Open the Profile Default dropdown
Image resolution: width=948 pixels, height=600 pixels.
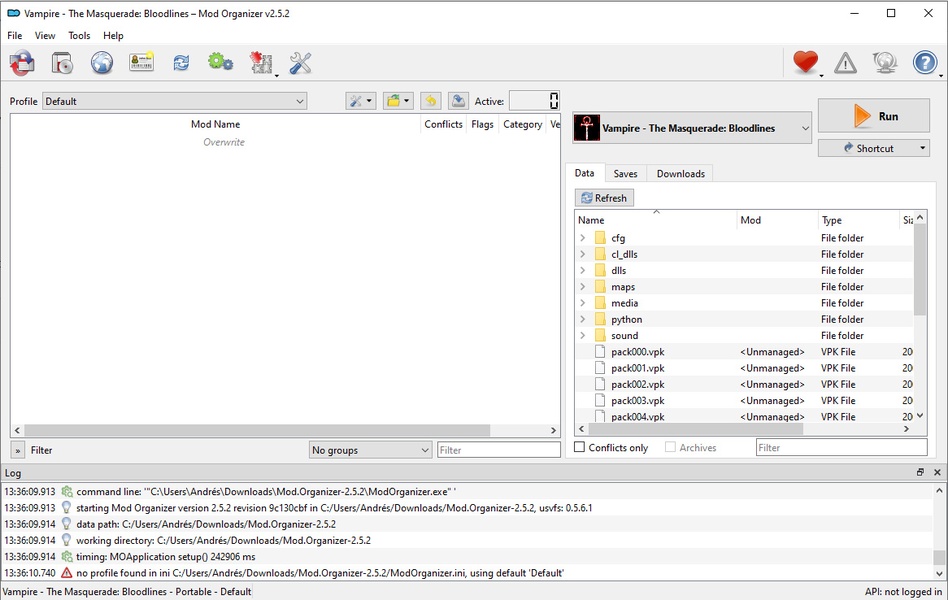click(x=174, y=101)
